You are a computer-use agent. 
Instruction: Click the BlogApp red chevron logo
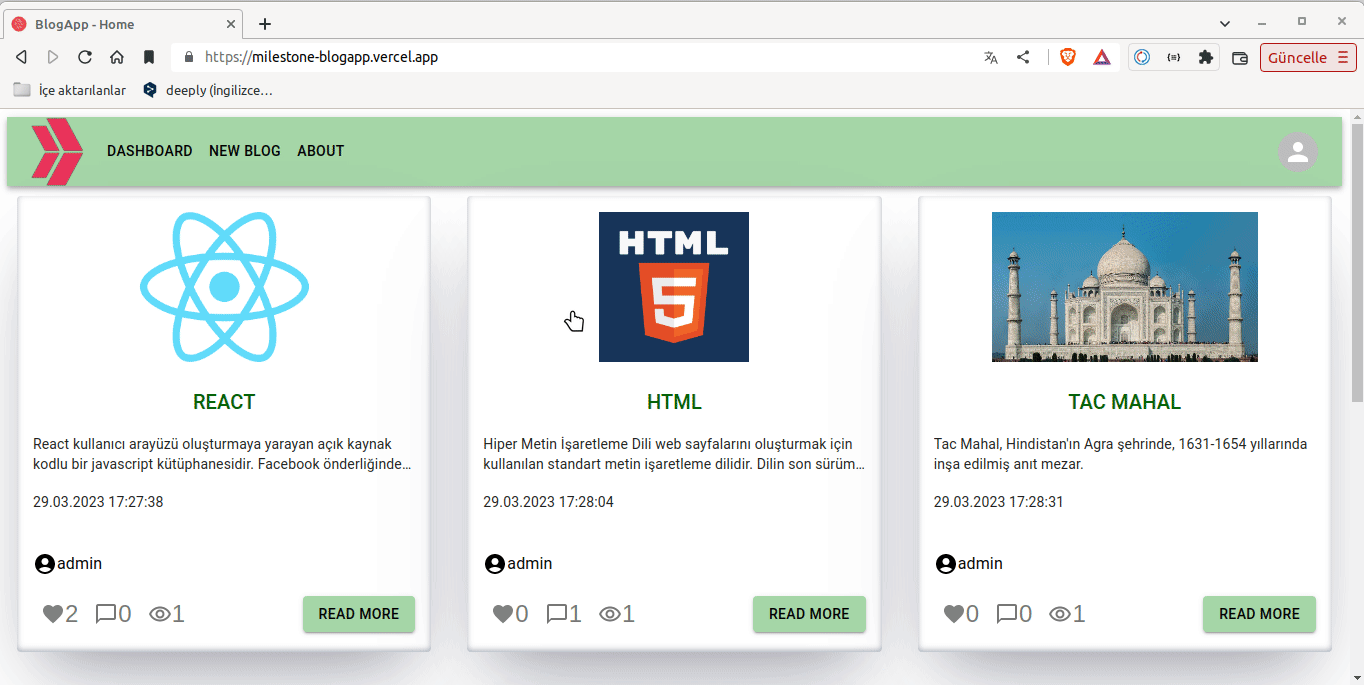pyautogui.click(x=57, y=152)
